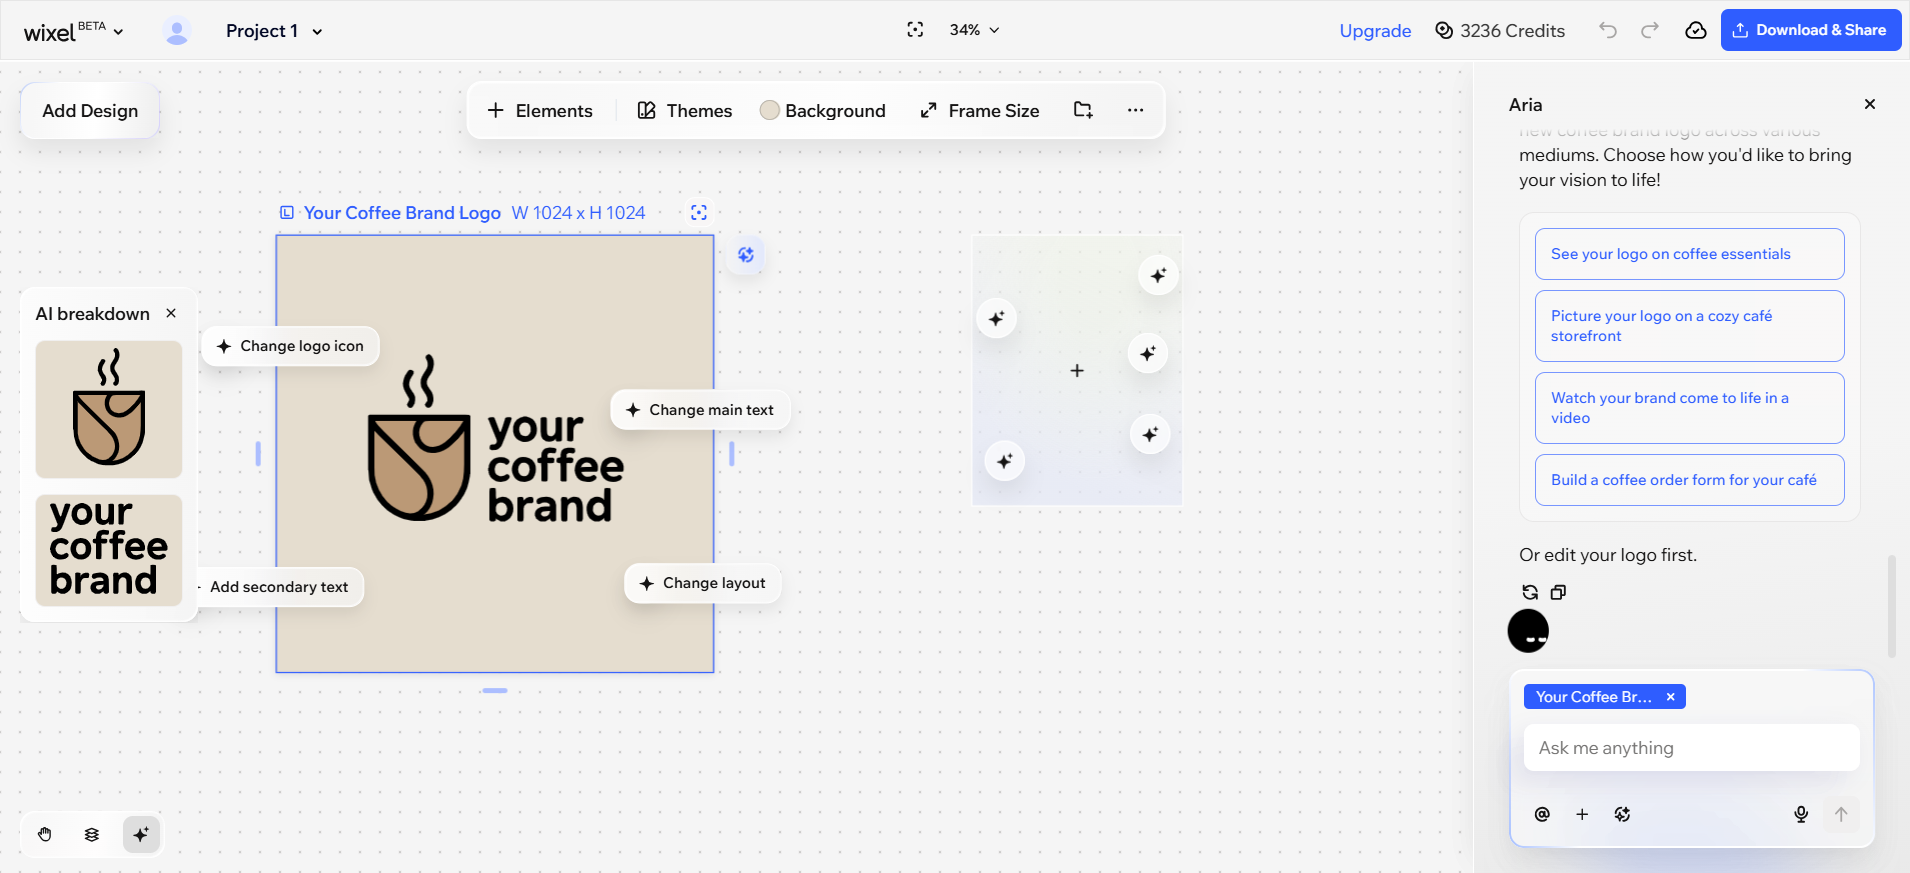Click Change layout suggestion
This screenshot has width=1910, height=873.
coord(703,583)
